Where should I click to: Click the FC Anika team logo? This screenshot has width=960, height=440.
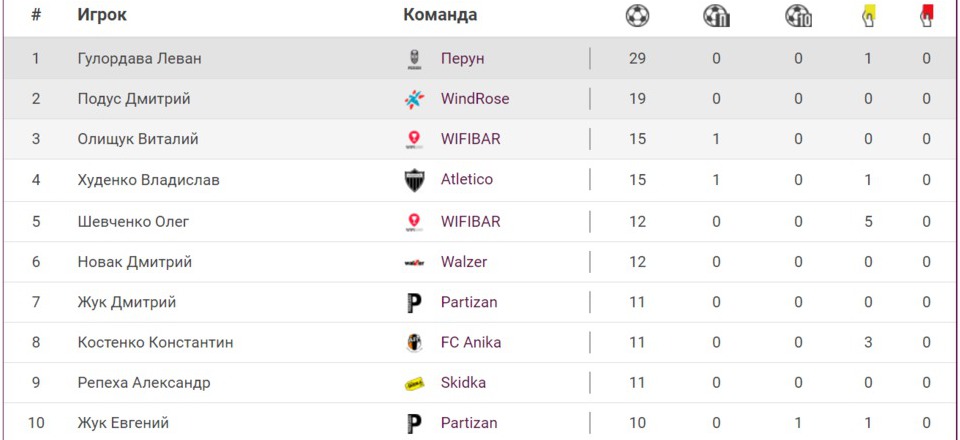pyautogui.click(x=414, y=342)
